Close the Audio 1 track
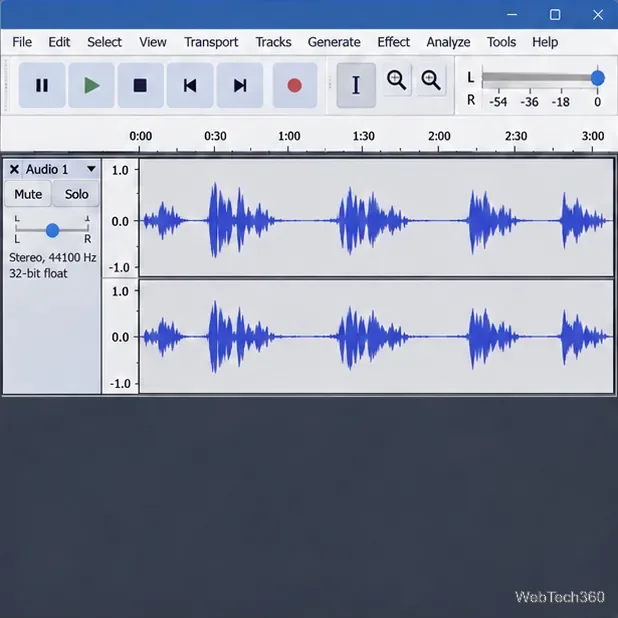618x618 pixels. (x=14, y=169)
